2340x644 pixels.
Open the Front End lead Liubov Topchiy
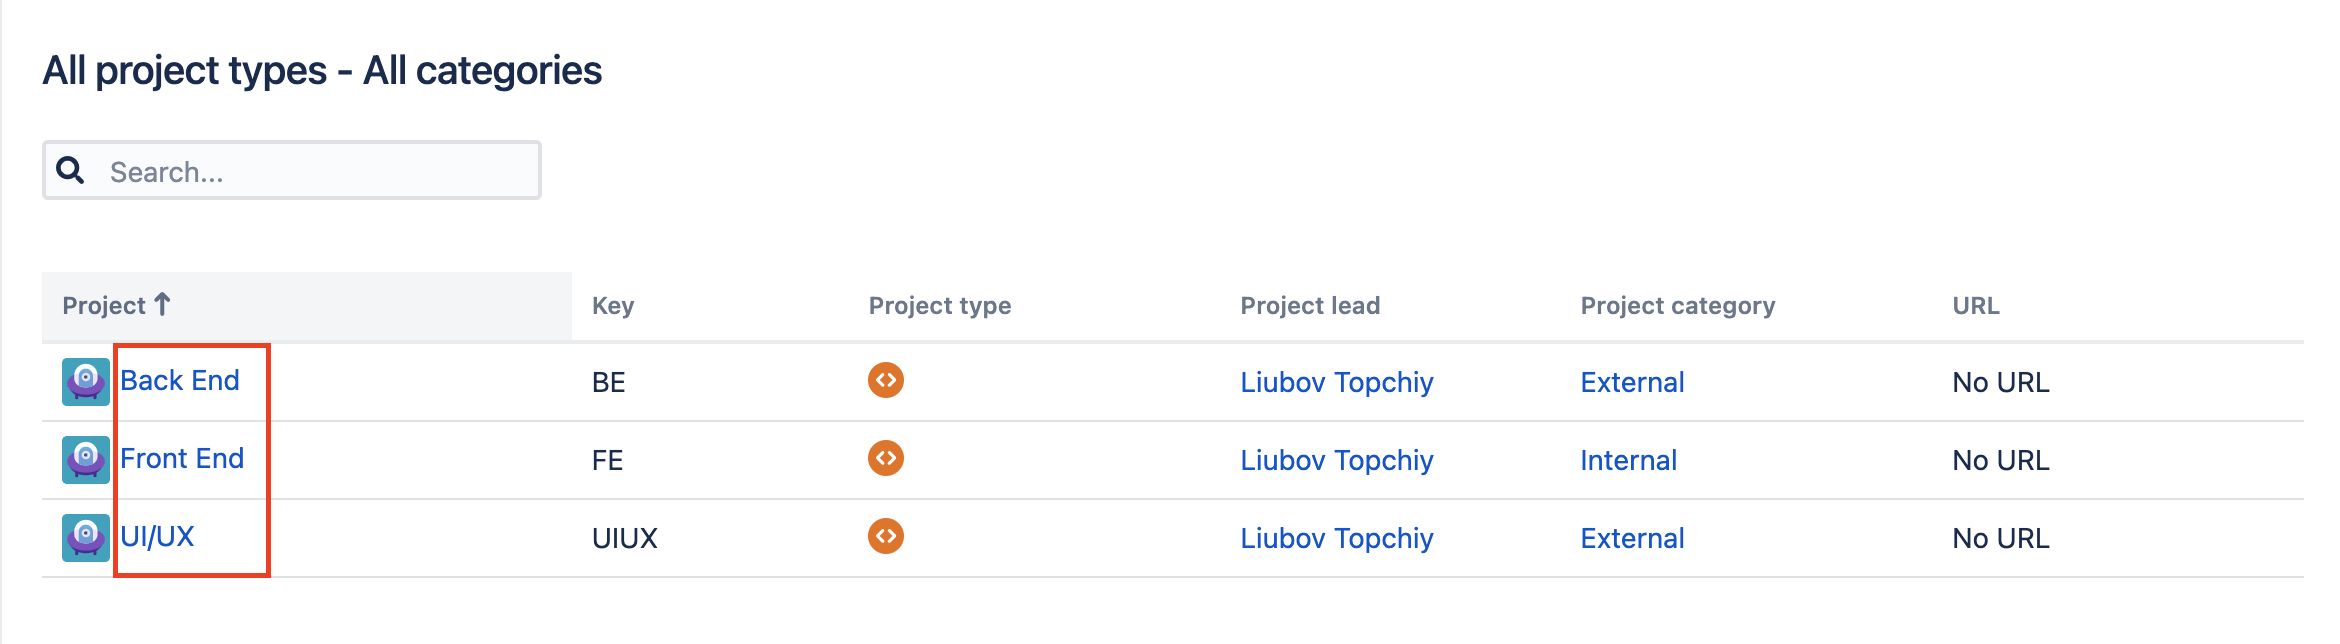1336,460
